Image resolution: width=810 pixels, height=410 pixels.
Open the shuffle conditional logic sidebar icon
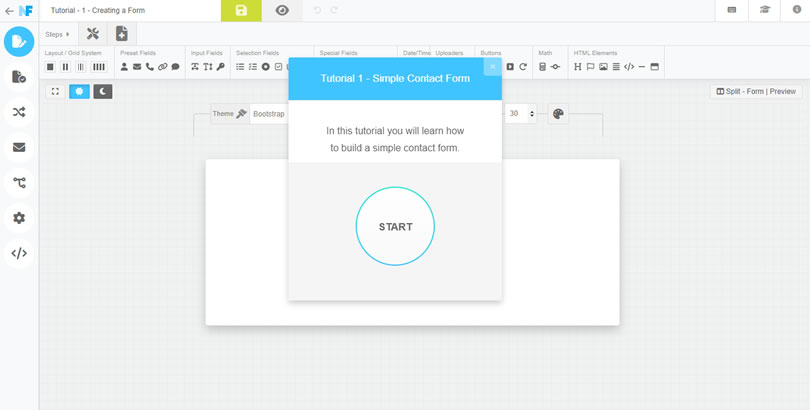point(19,112)
